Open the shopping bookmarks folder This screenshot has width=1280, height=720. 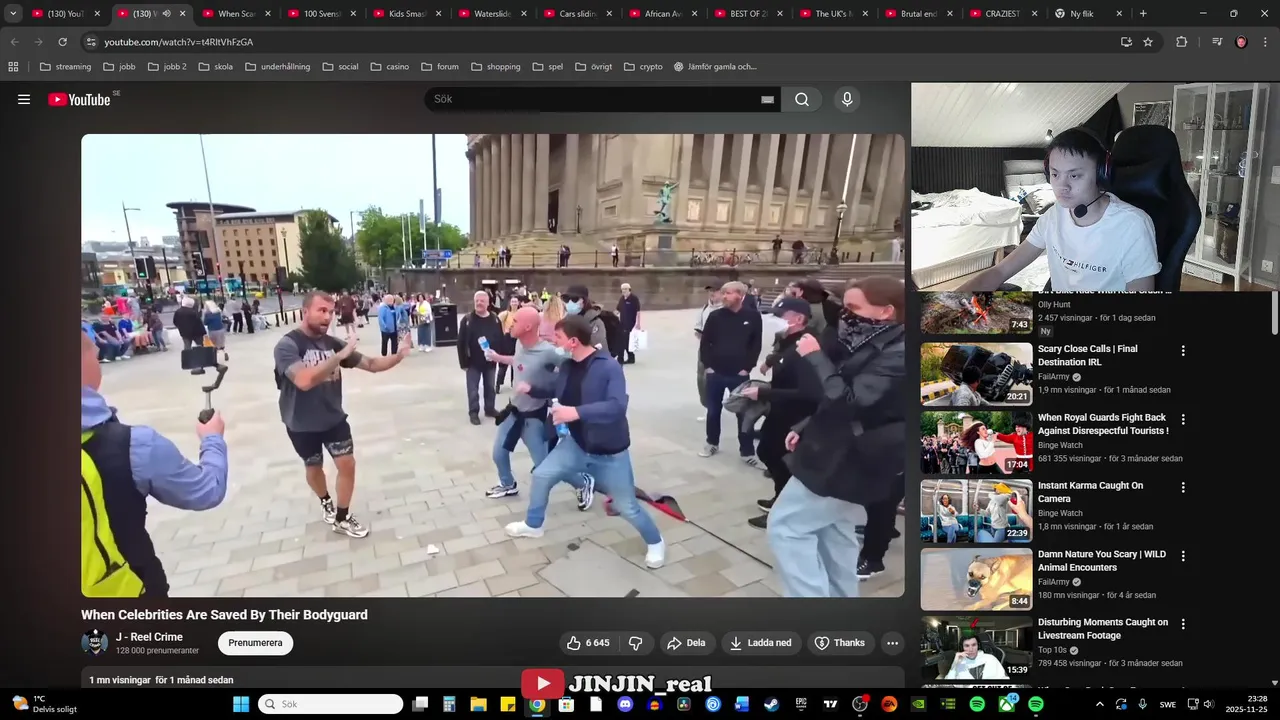495,67
